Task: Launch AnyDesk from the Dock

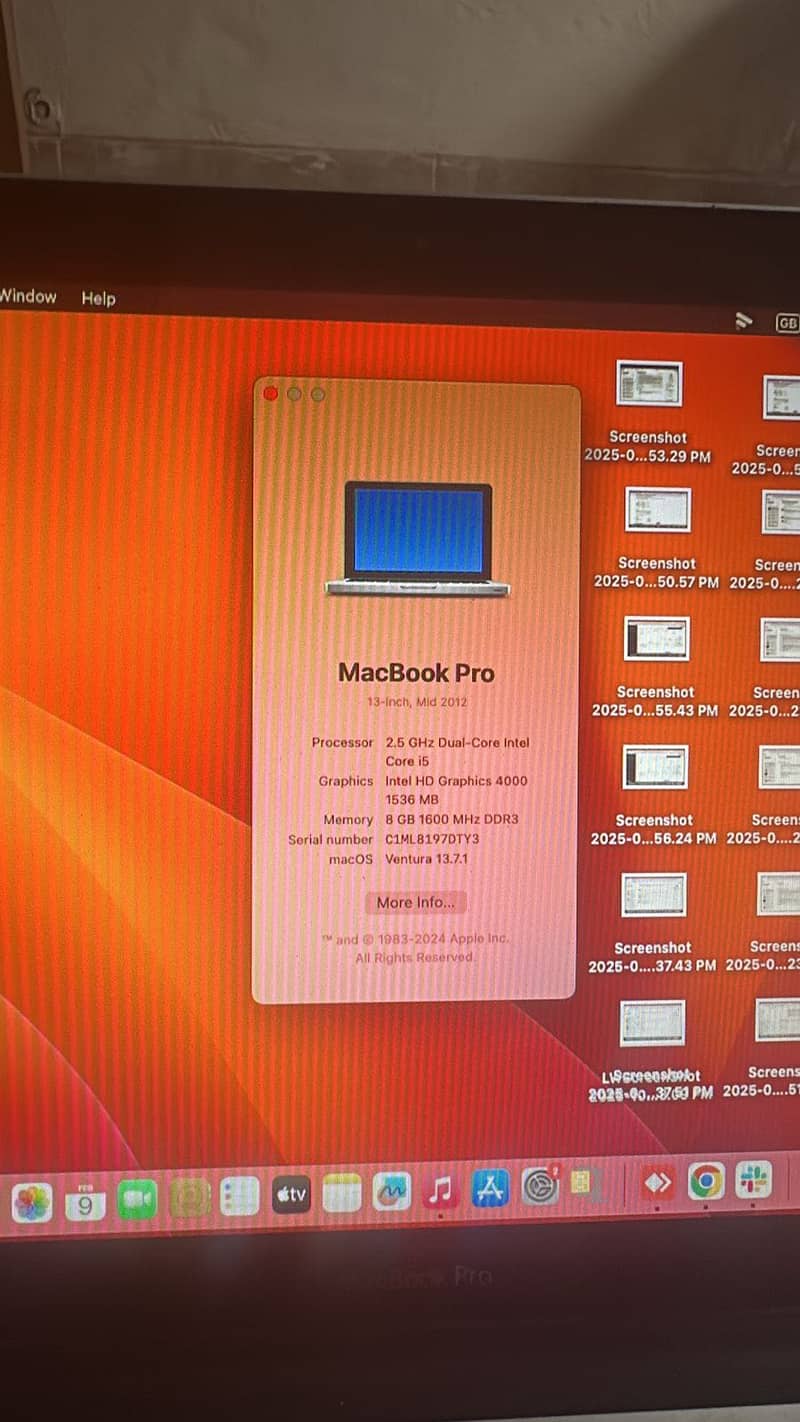Action: click(657, 1183)
